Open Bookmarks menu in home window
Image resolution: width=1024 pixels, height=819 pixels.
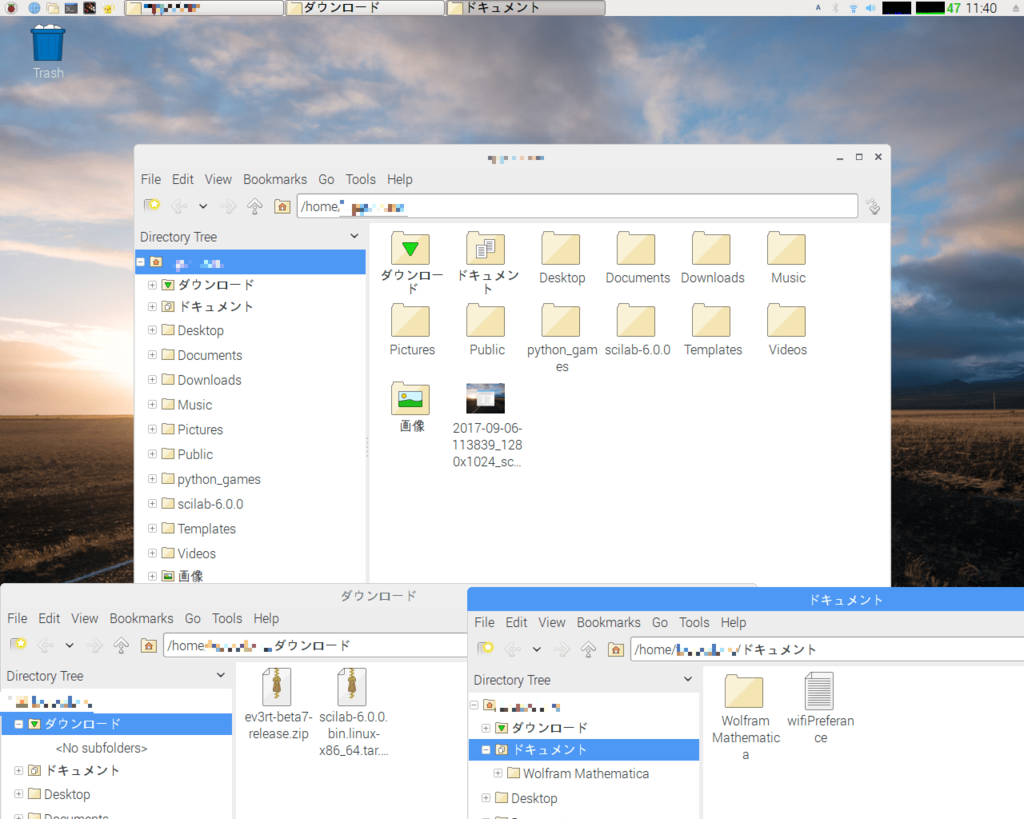click(275, 179)
